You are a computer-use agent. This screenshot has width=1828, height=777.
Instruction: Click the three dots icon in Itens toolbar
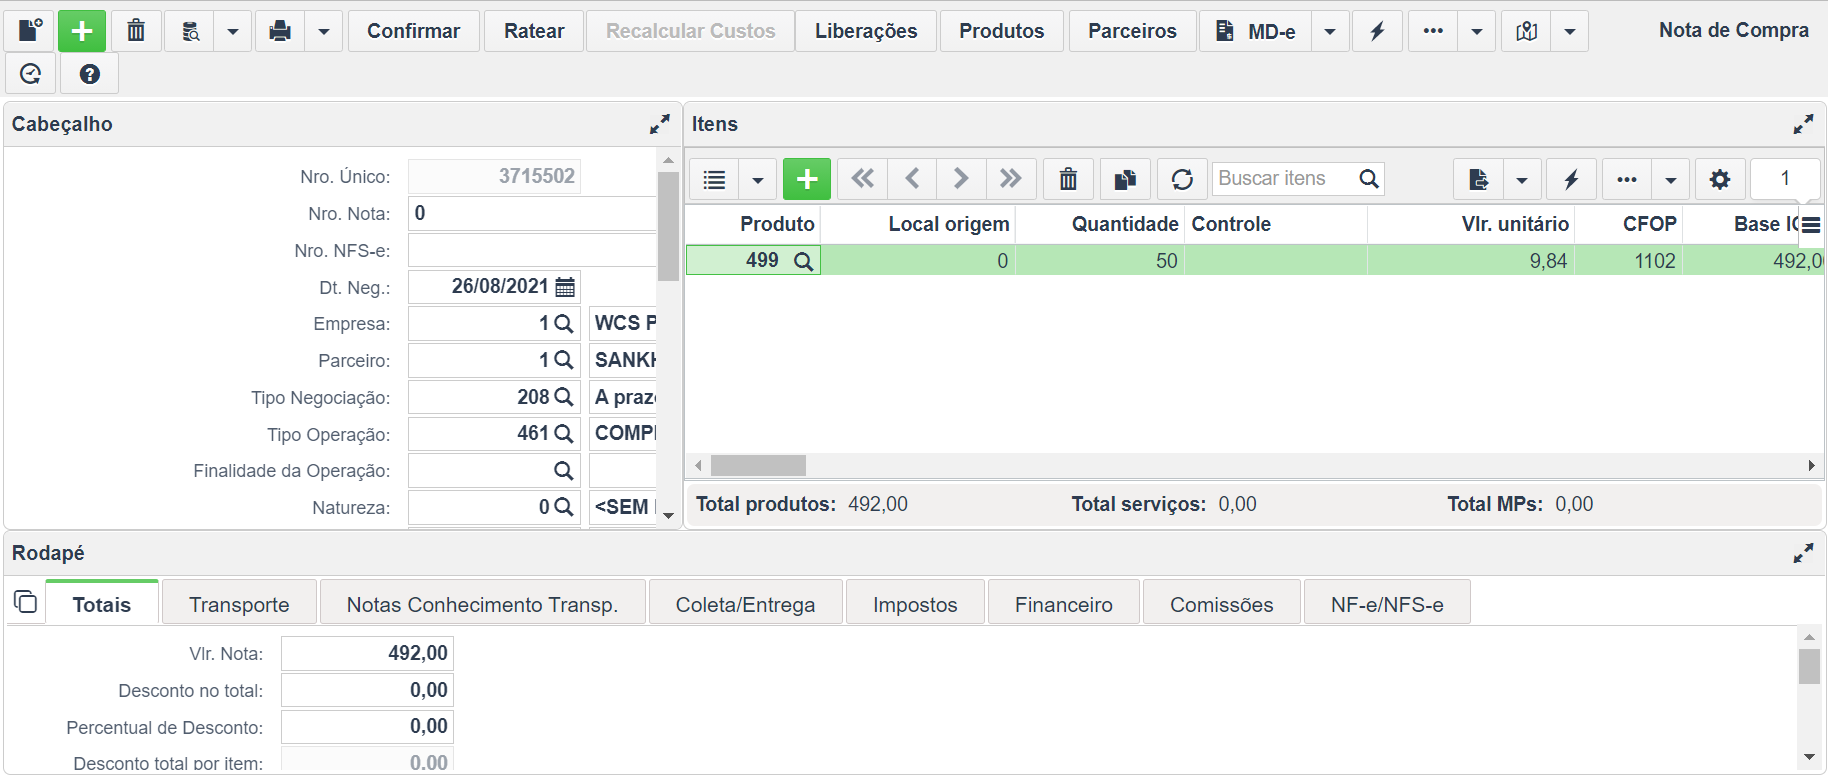tap(1627, 179)
